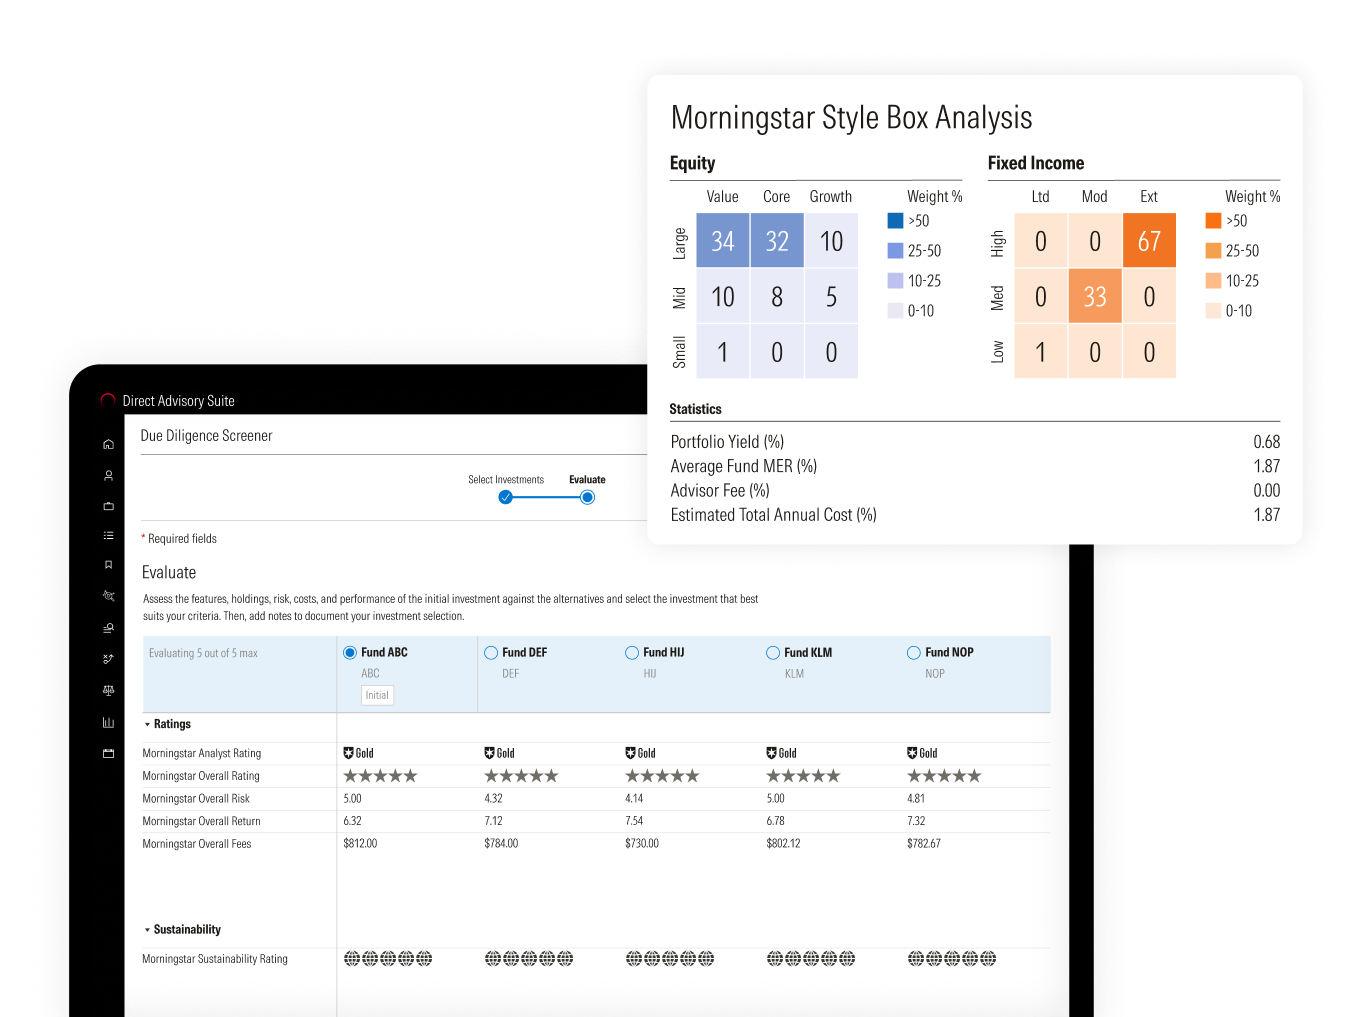This screenshot has width=1364, height=1017.
Task: Open the bulleted list icon in sidebar
Action: (108, 536)
